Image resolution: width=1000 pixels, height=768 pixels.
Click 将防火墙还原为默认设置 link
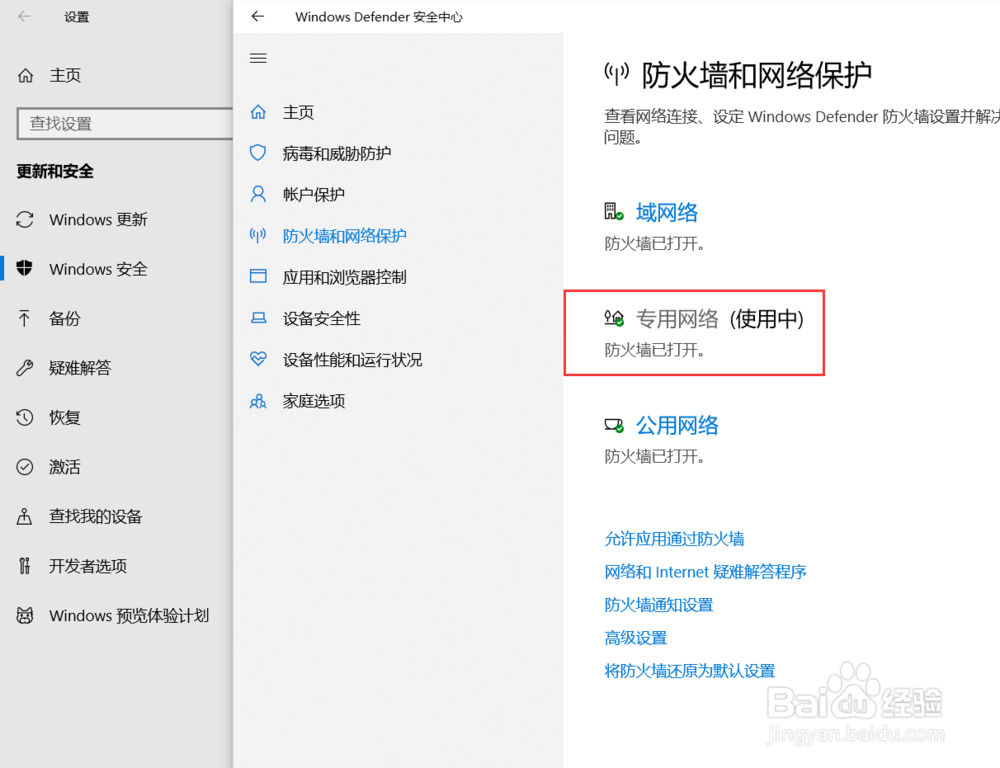[690, 670]
